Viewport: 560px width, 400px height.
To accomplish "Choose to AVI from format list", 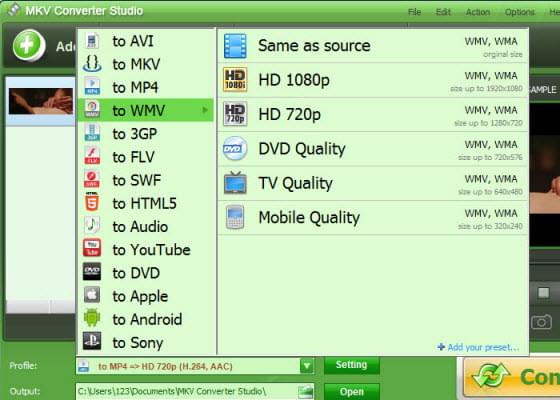I will [146, 41].
